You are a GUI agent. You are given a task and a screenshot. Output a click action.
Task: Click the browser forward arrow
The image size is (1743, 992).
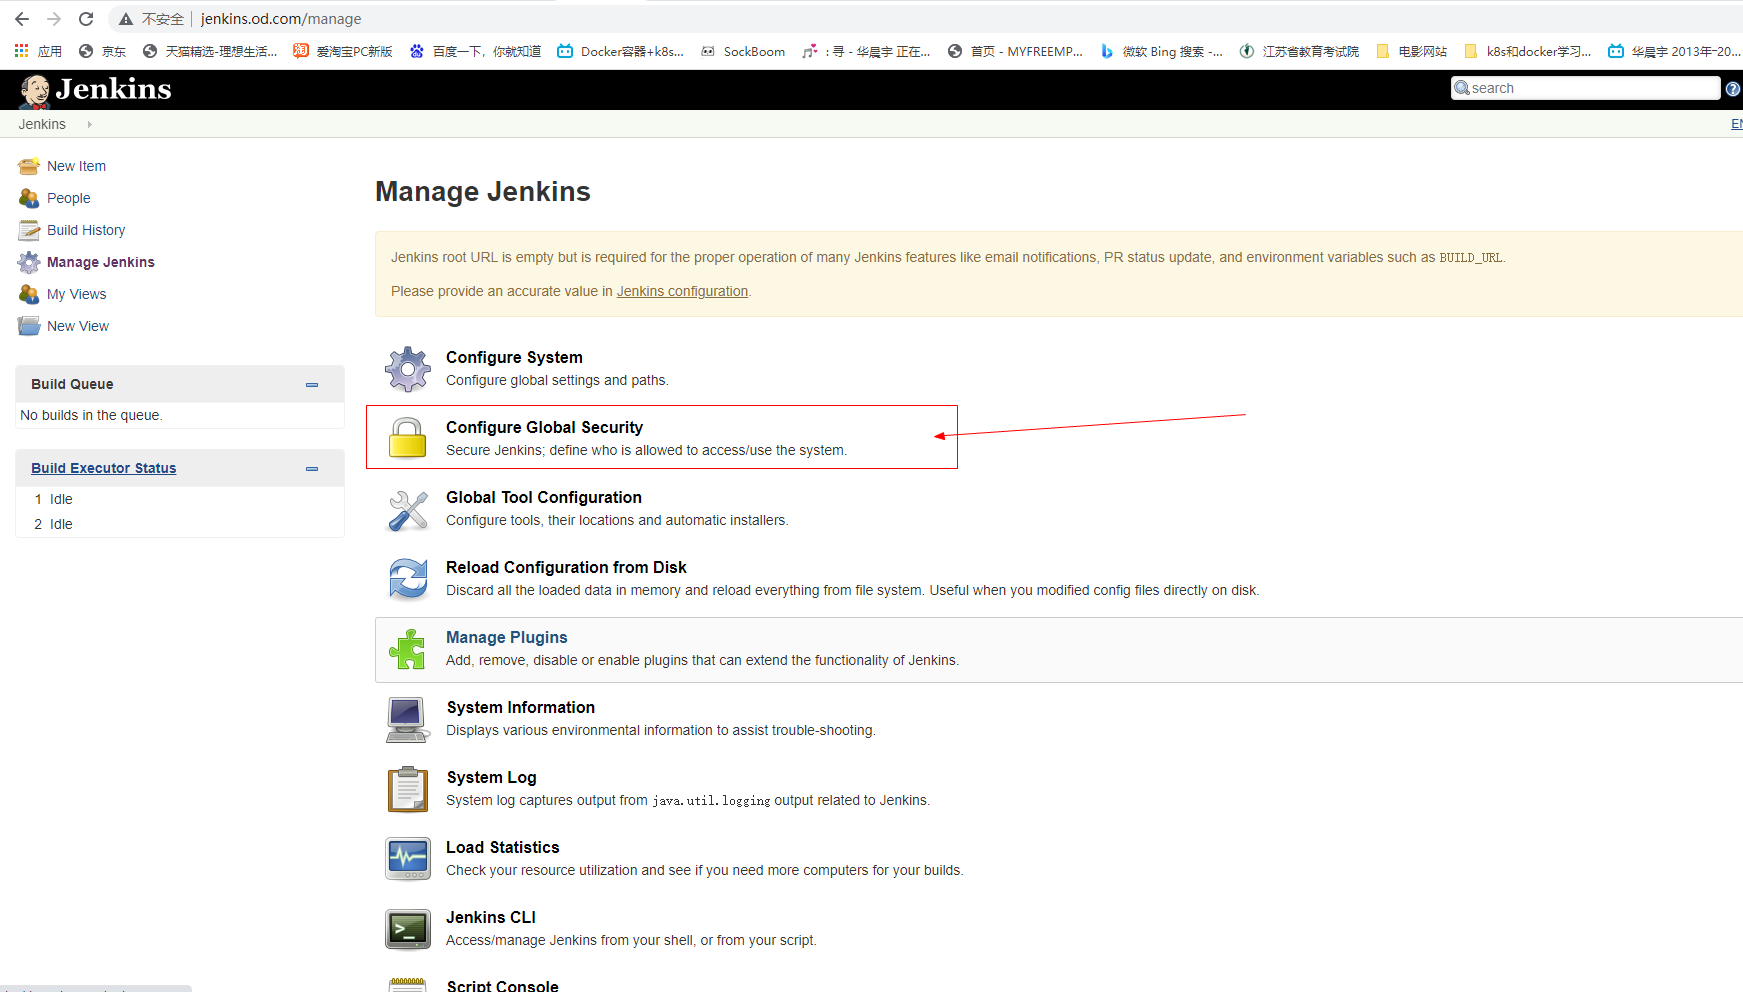54,19
